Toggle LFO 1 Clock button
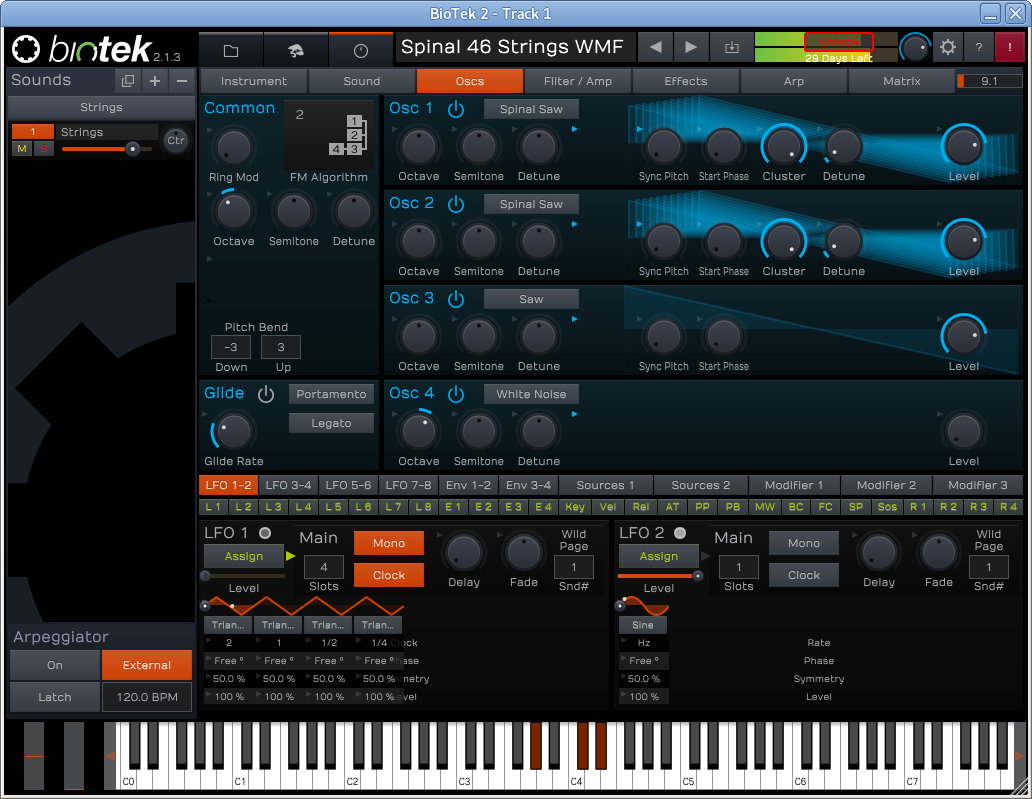Screen dimensions: 1032x799 click(389, 575)
